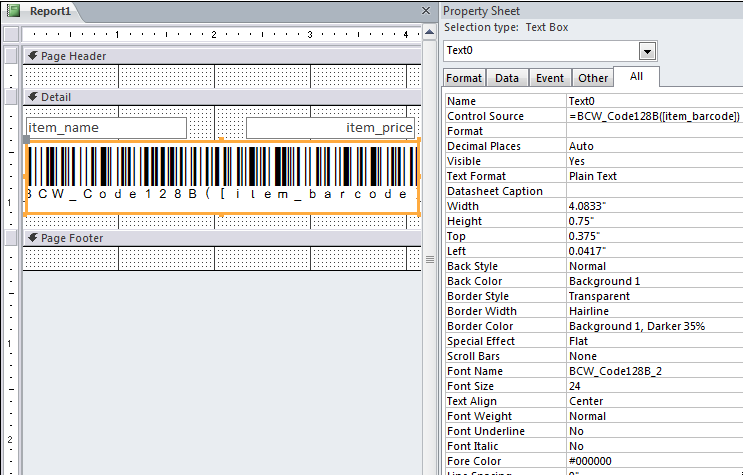The height and width of the screenshot is (475, 743).
Task: Click the move handle of barcode control
Action: pyautogui.click(x=27, y=139)
